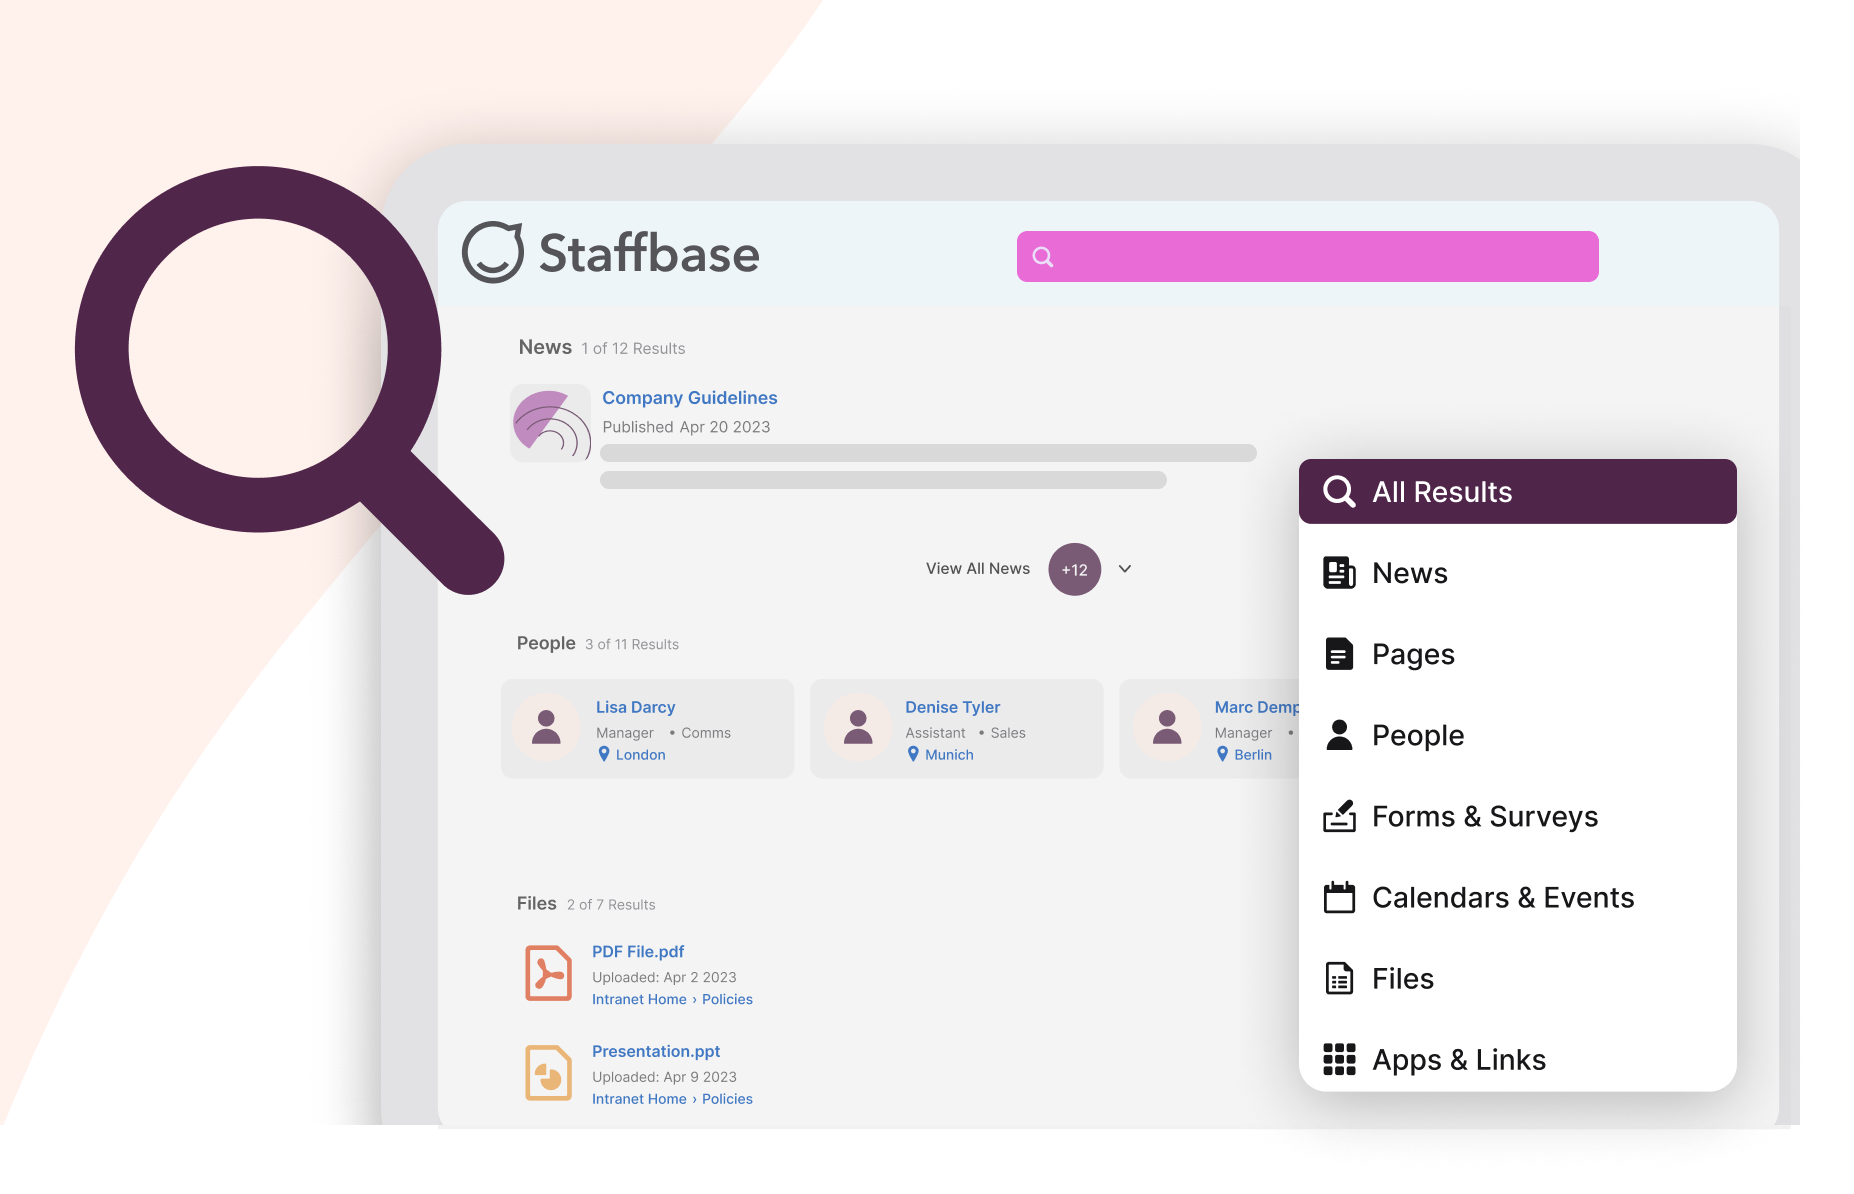
Task: Click London location pin icon
Action: tap(604, 754)
